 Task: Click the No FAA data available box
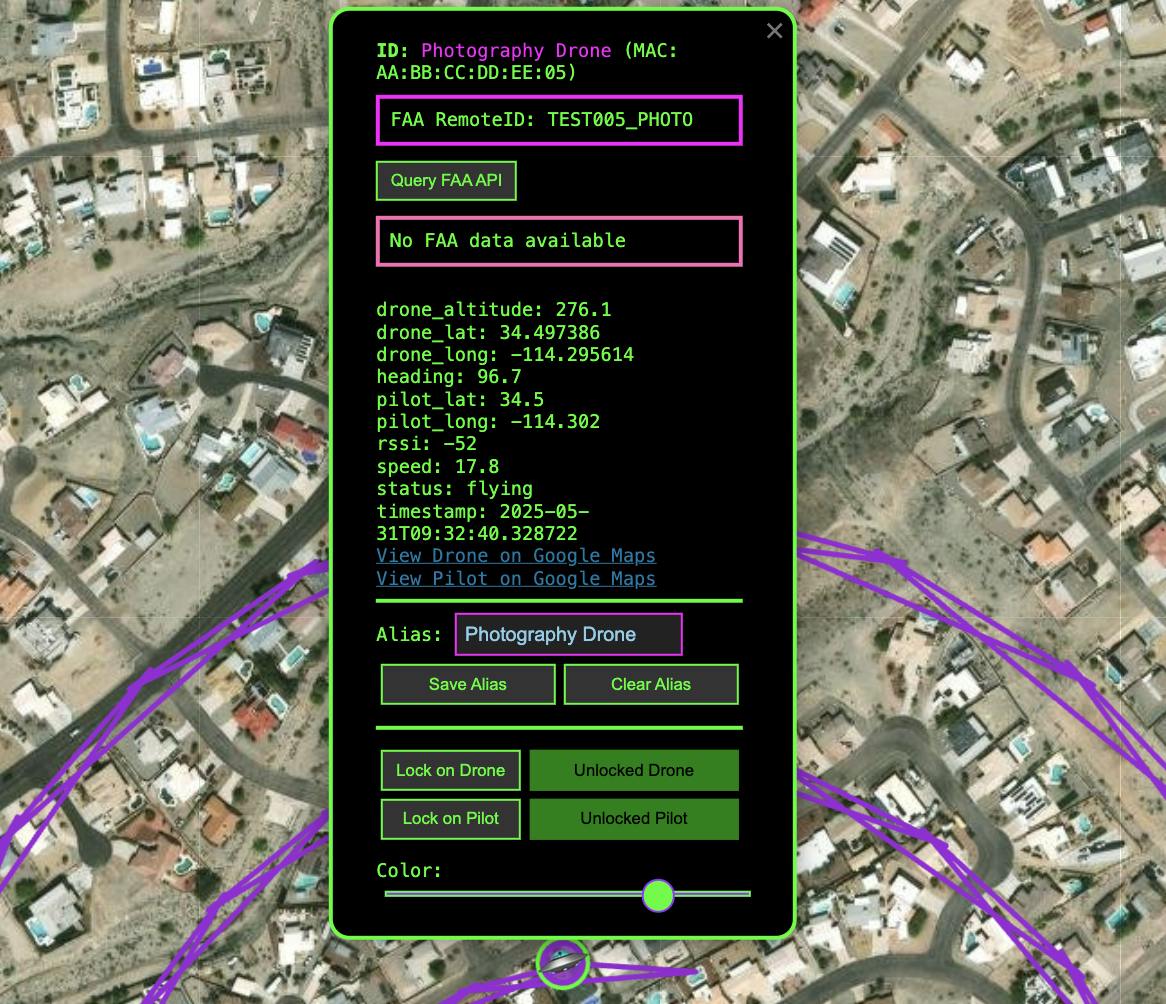pyautogui.click(x=559, y=241)
